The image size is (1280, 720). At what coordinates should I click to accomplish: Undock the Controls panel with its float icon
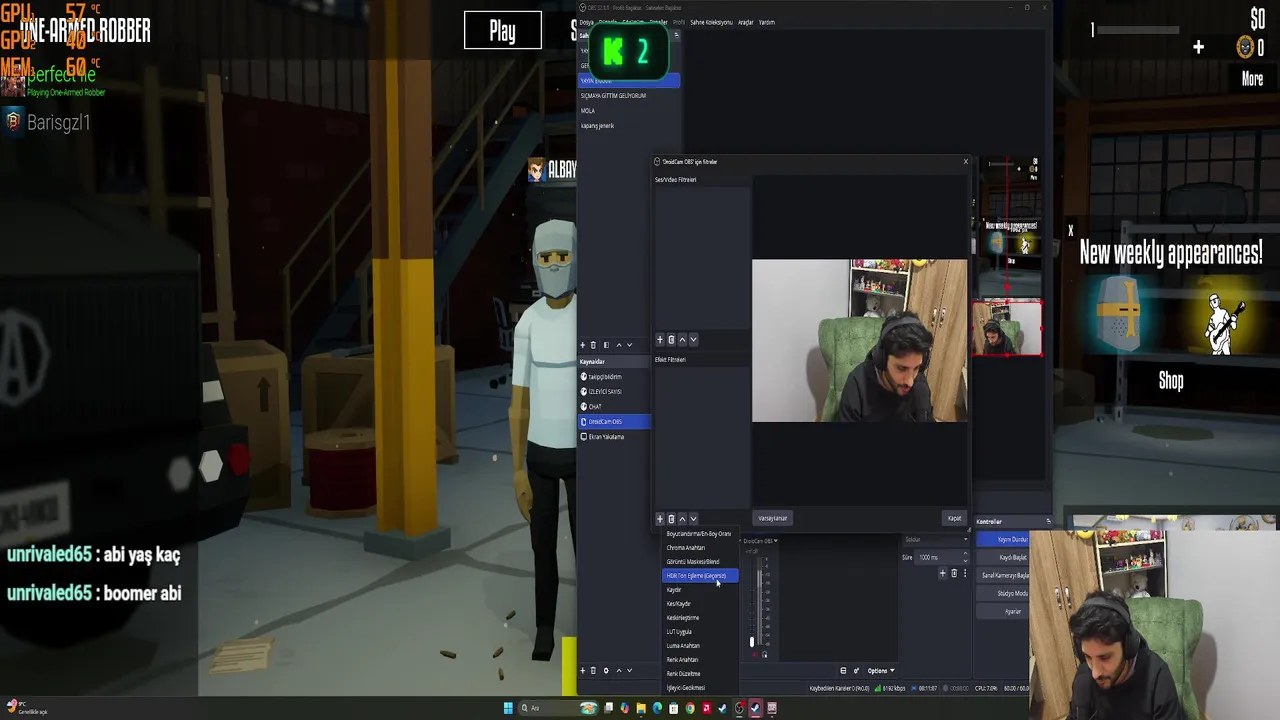click(x=1048, y=521)
